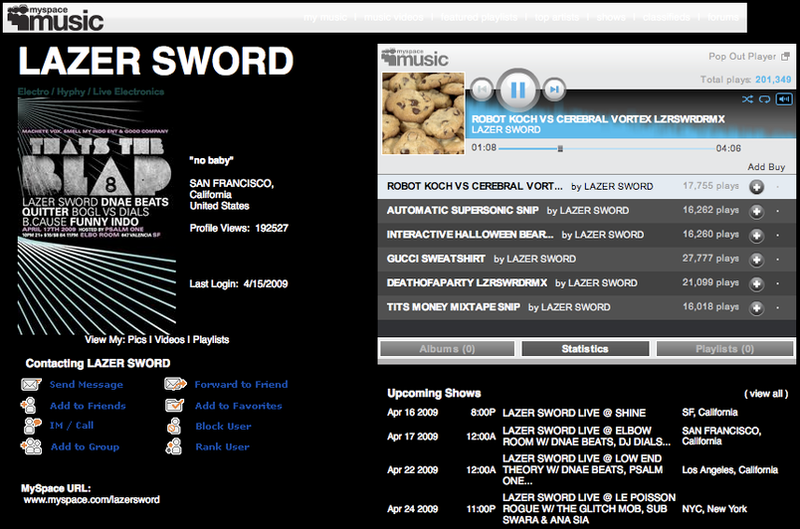800x529 pixels.
Task: Click the Rank User icon
Action: coord(174,446)
